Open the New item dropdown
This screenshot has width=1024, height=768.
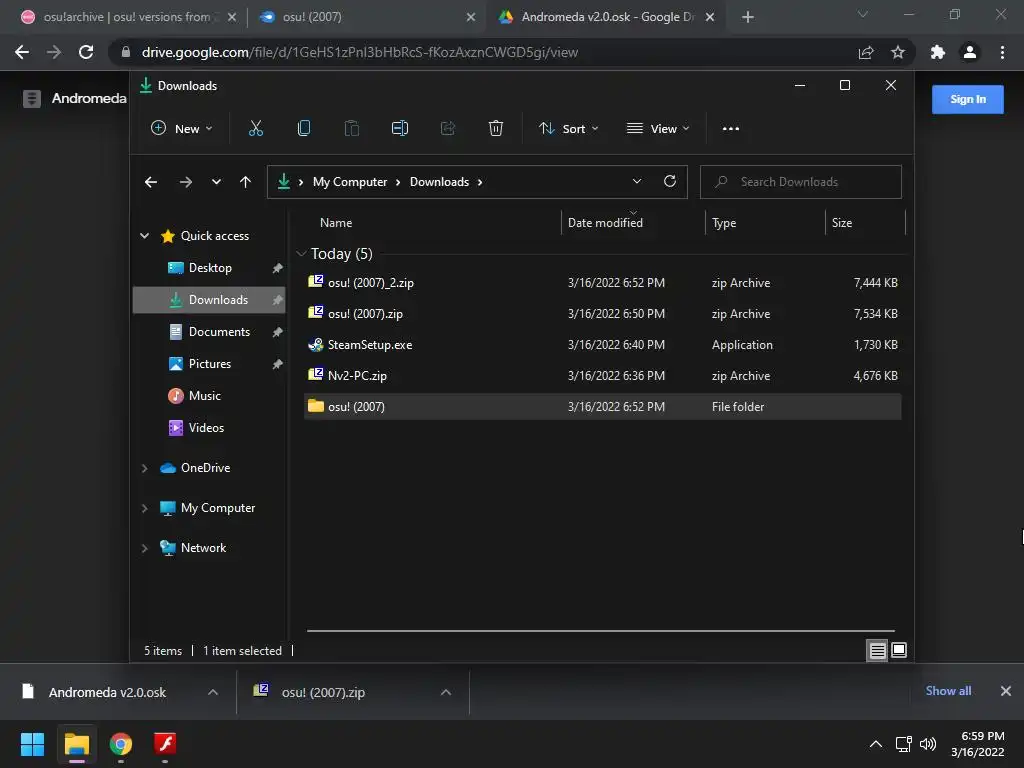pos(181,129)
